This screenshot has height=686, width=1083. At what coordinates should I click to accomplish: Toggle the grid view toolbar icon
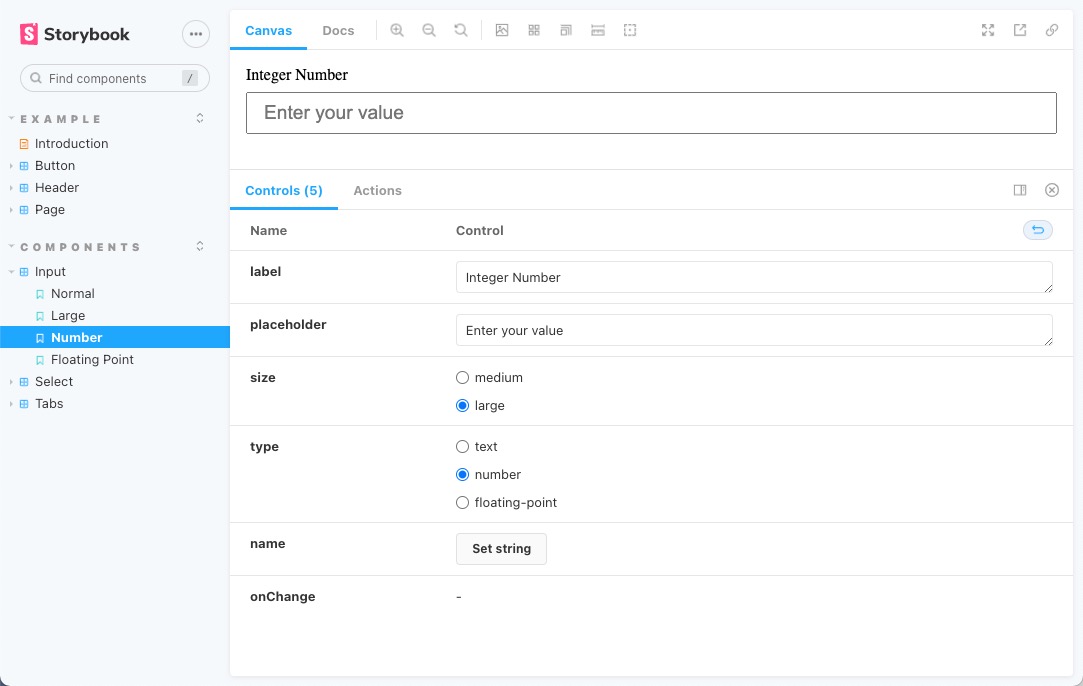tap(534, 30)
